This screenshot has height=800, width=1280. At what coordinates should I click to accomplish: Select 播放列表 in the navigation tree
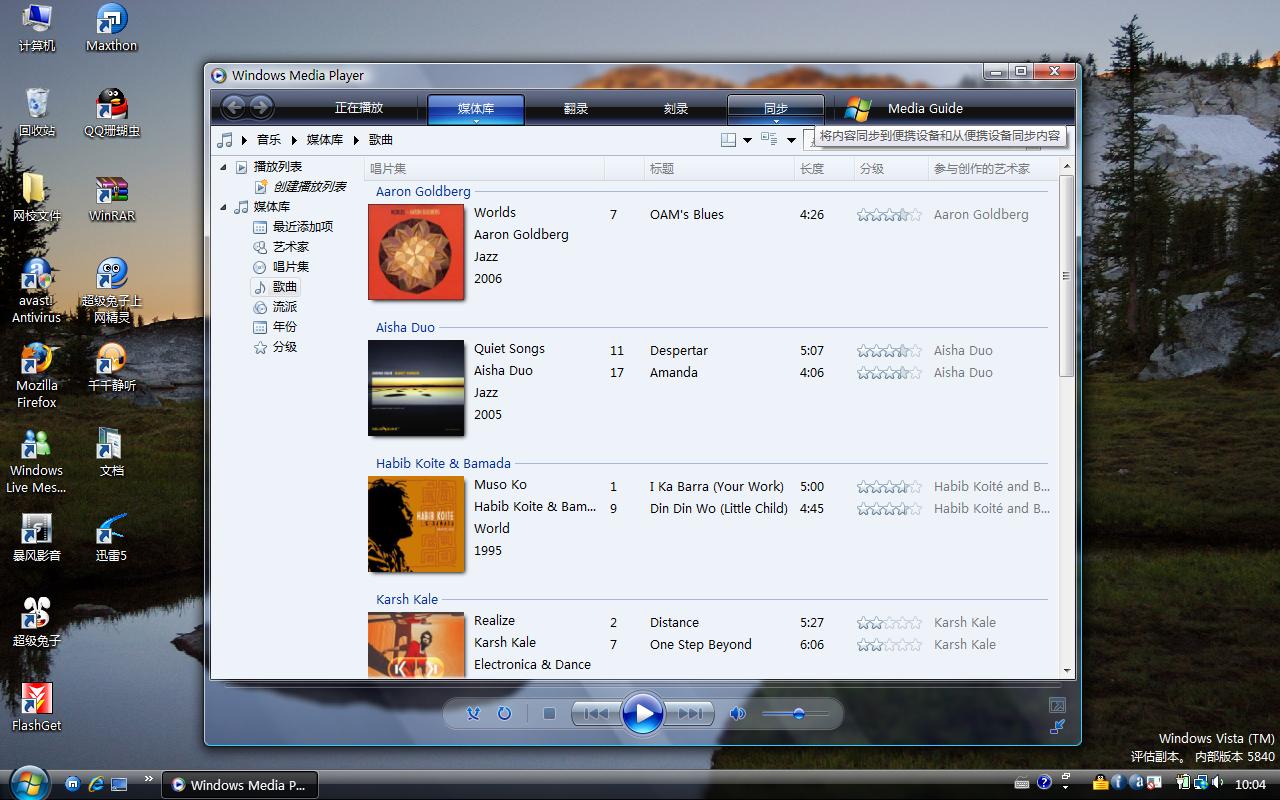277,167
